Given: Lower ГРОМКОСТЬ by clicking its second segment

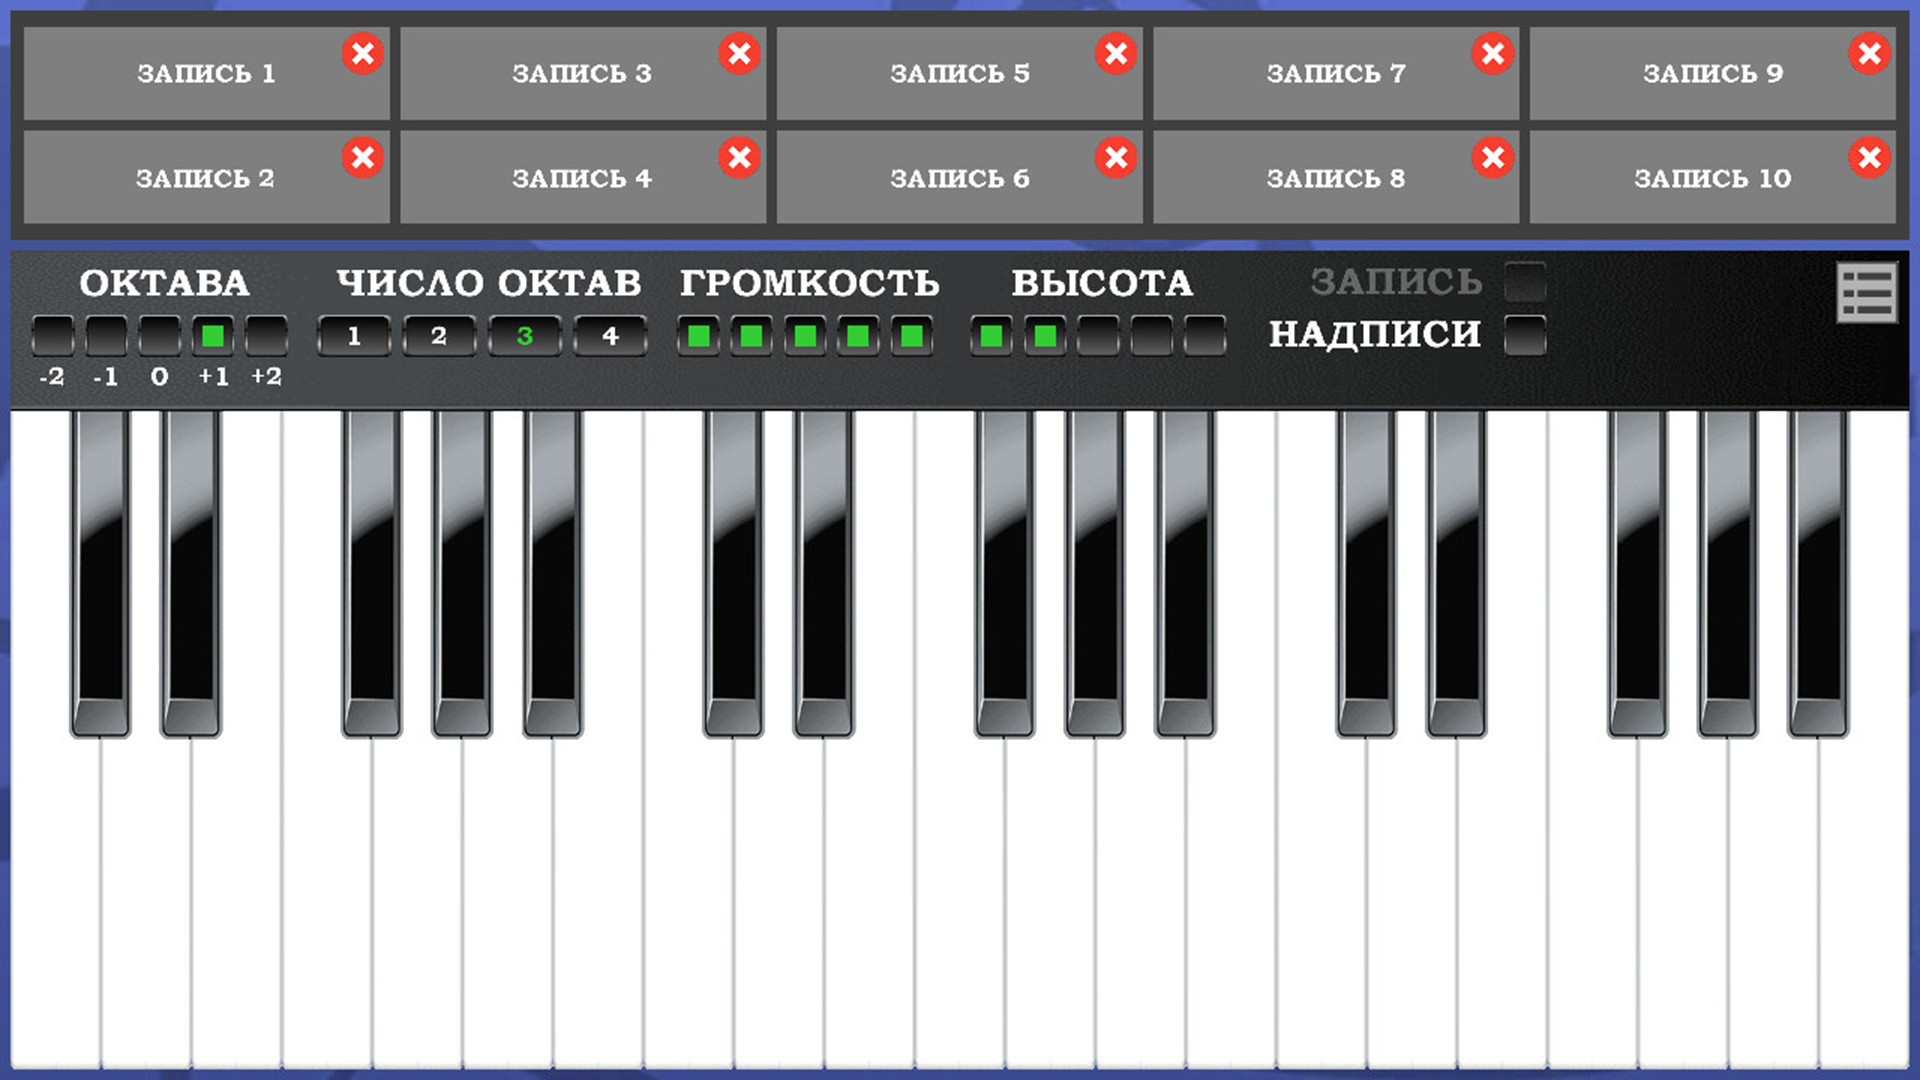Looking at the screenshot, I should (751, 336).
